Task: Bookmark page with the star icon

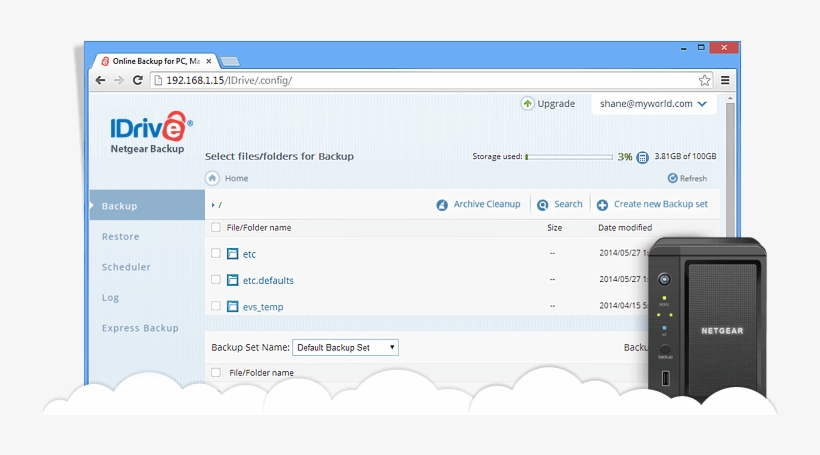Action: pos(704,80)
